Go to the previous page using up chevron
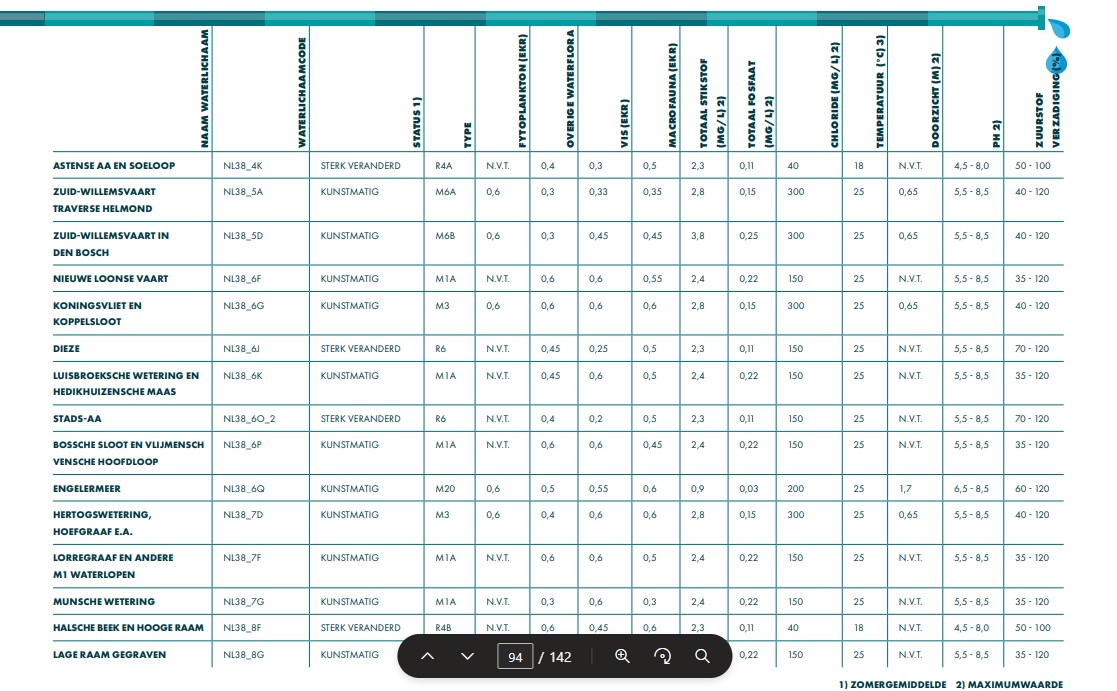 click(x=427, y=656)
